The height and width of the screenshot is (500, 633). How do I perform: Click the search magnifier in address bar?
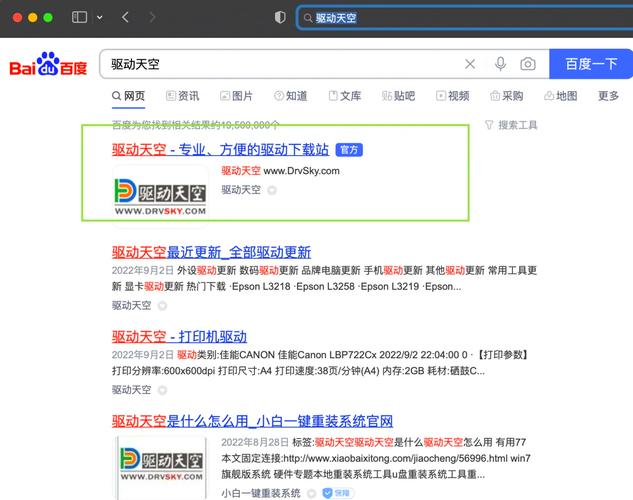point(308,18)
